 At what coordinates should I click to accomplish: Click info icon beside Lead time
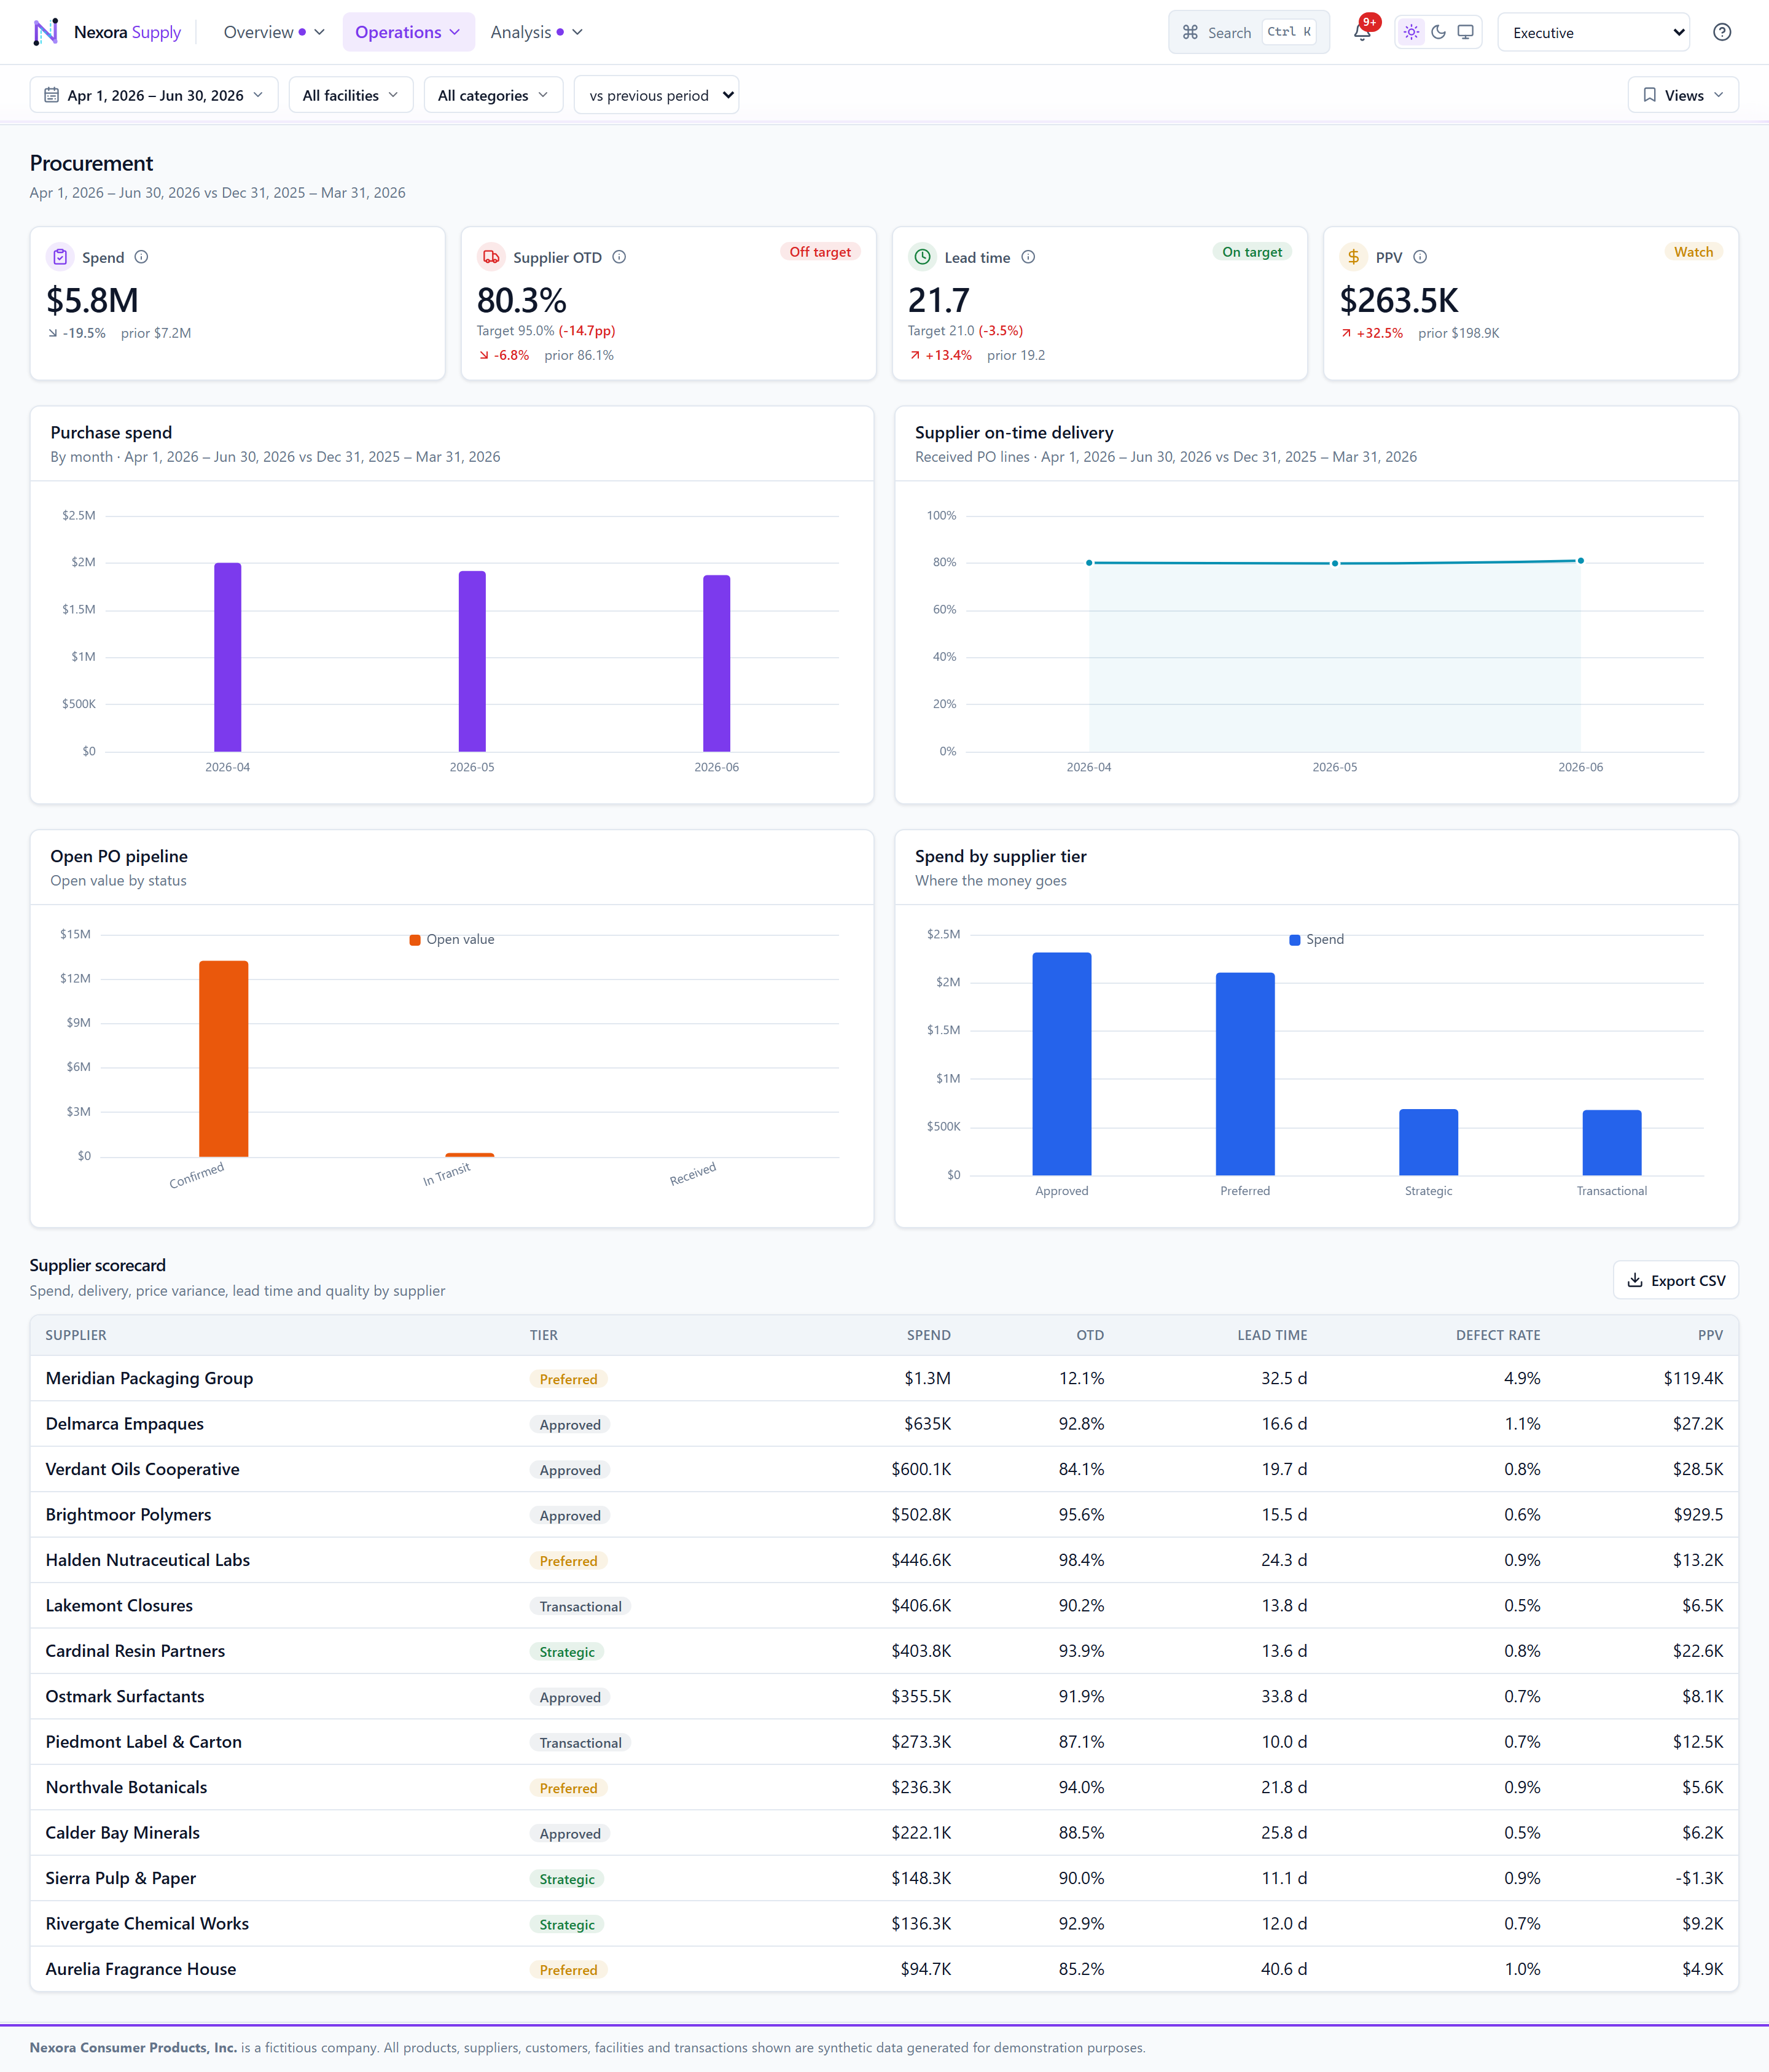click(x=1028, y=257)
